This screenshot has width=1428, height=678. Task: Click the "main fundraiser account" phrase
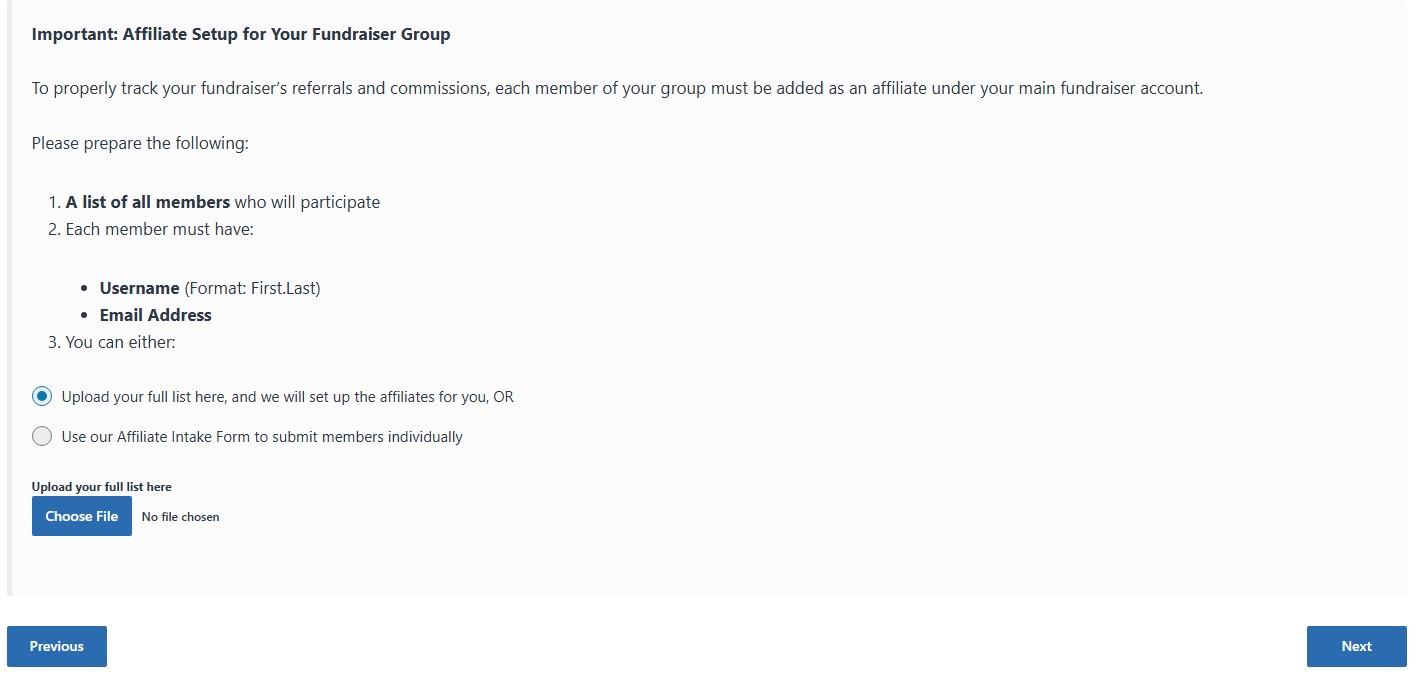pyautogui.click(x=1110, y=88)
